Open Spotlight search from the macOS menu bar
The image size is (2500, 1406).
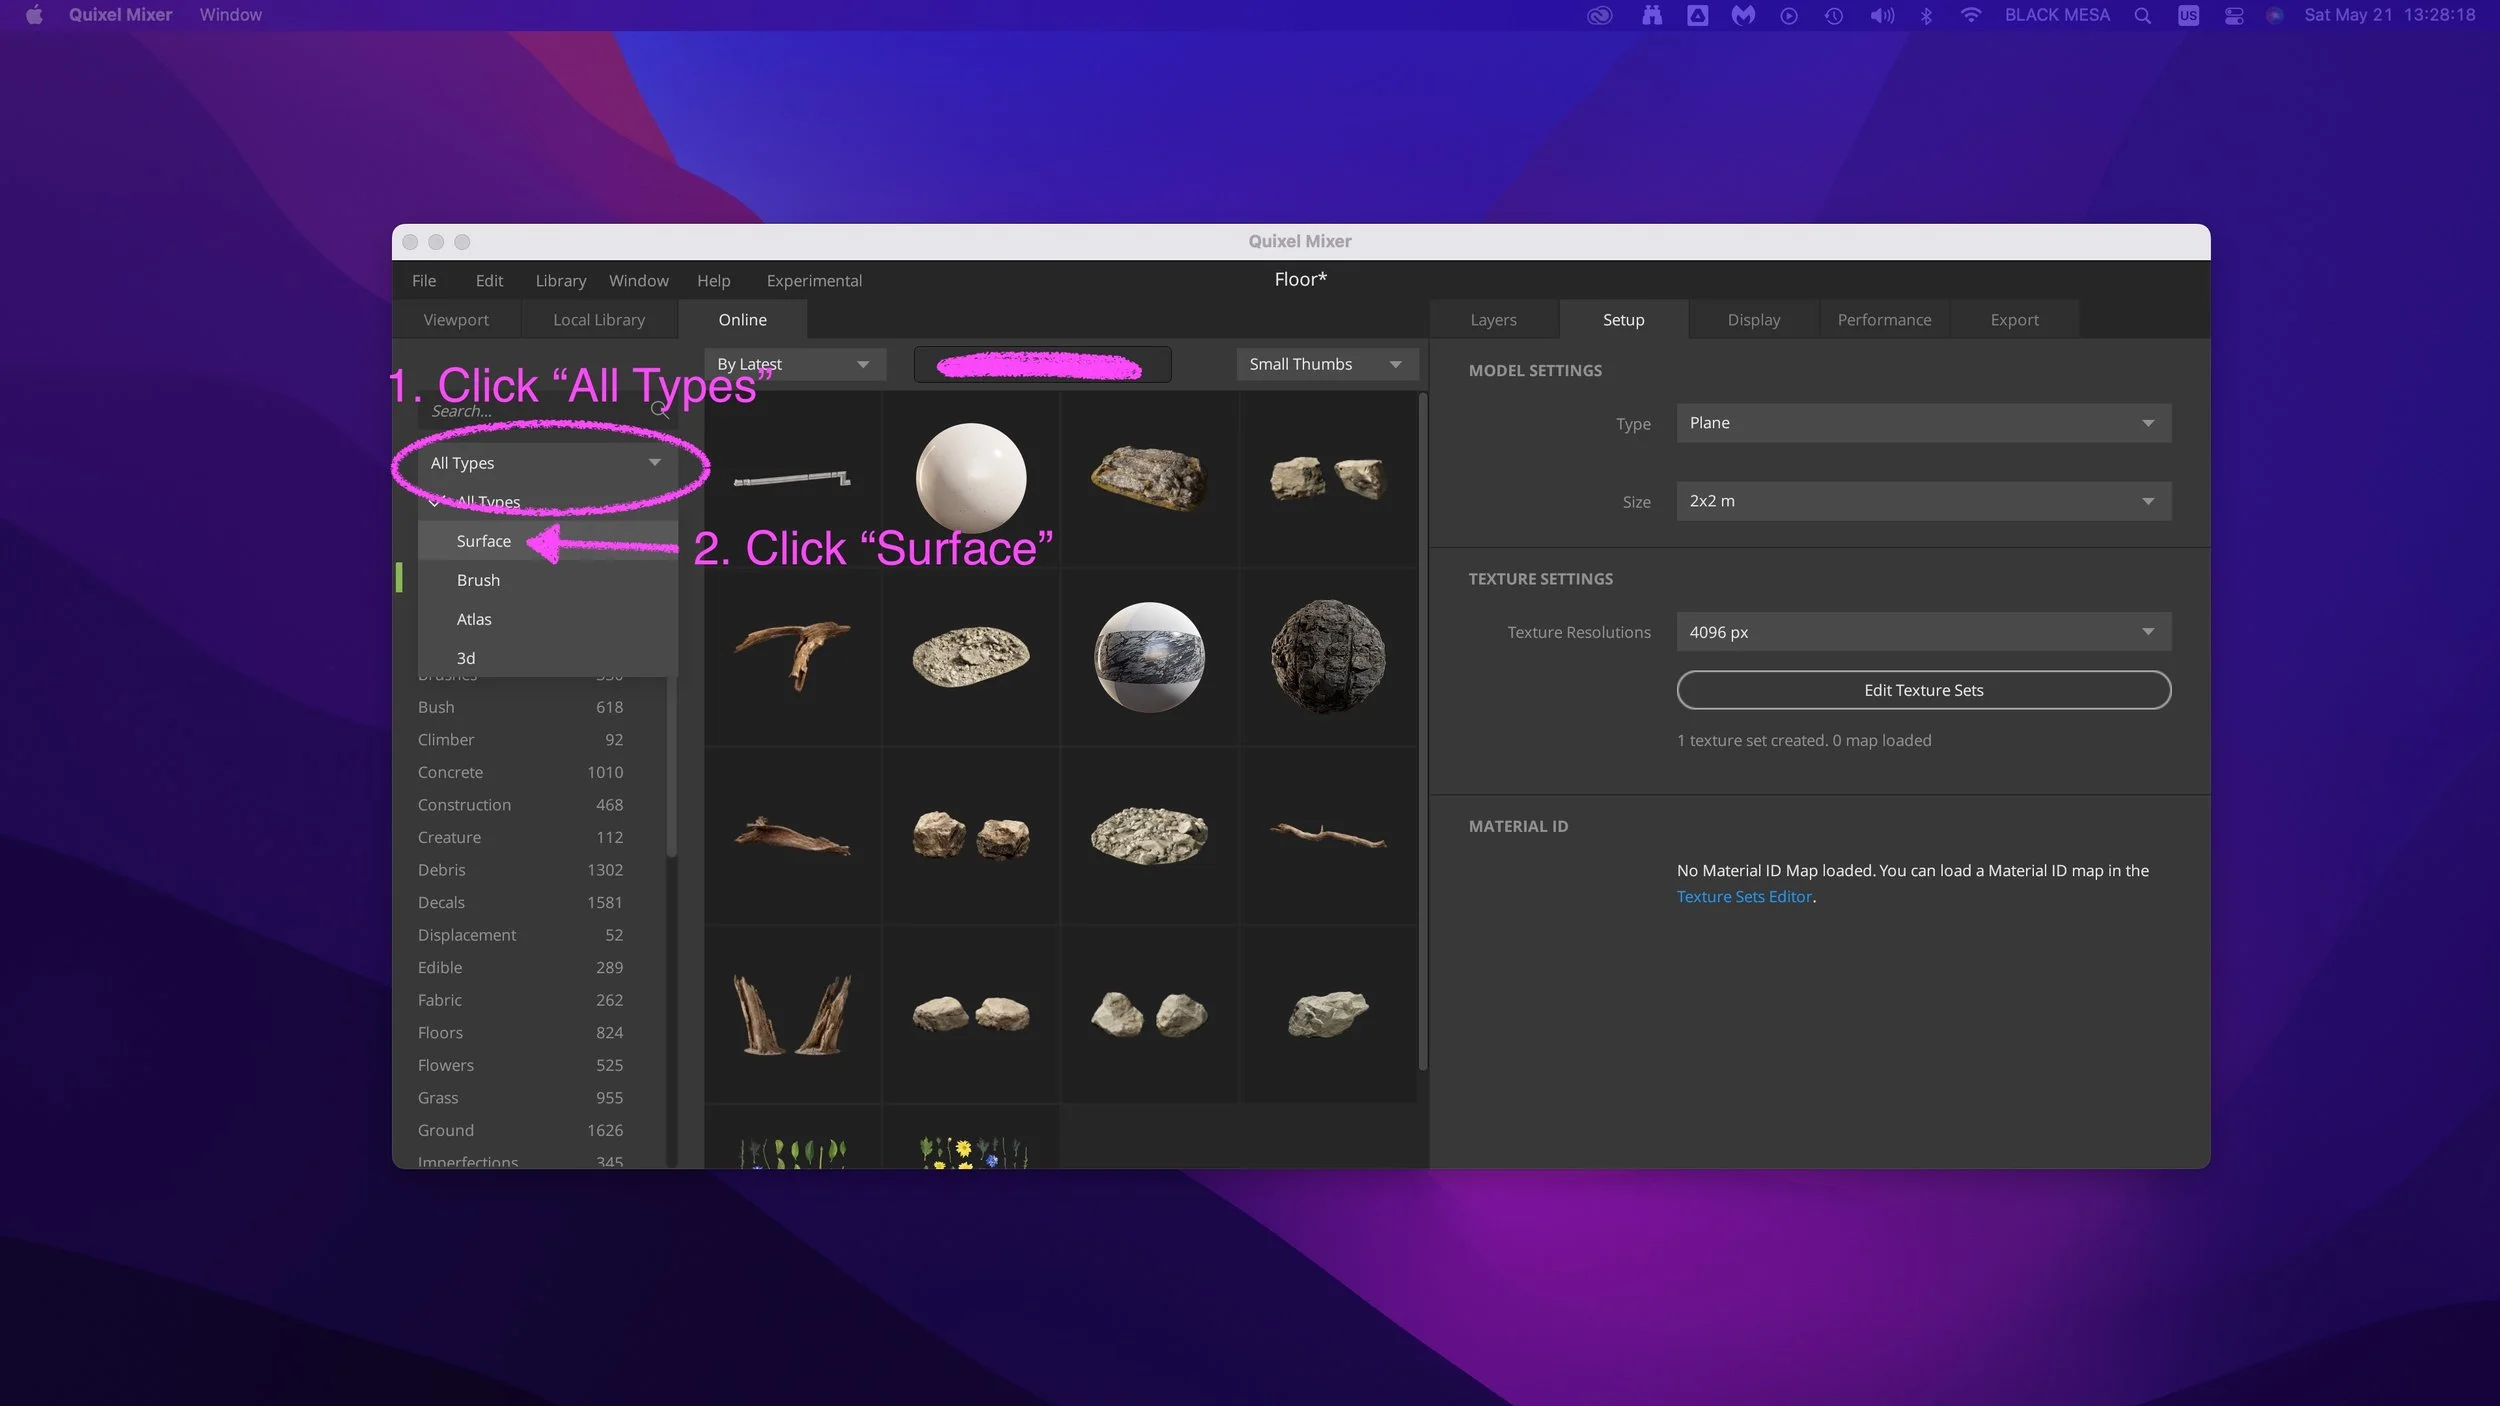[x=2143, y=15]
